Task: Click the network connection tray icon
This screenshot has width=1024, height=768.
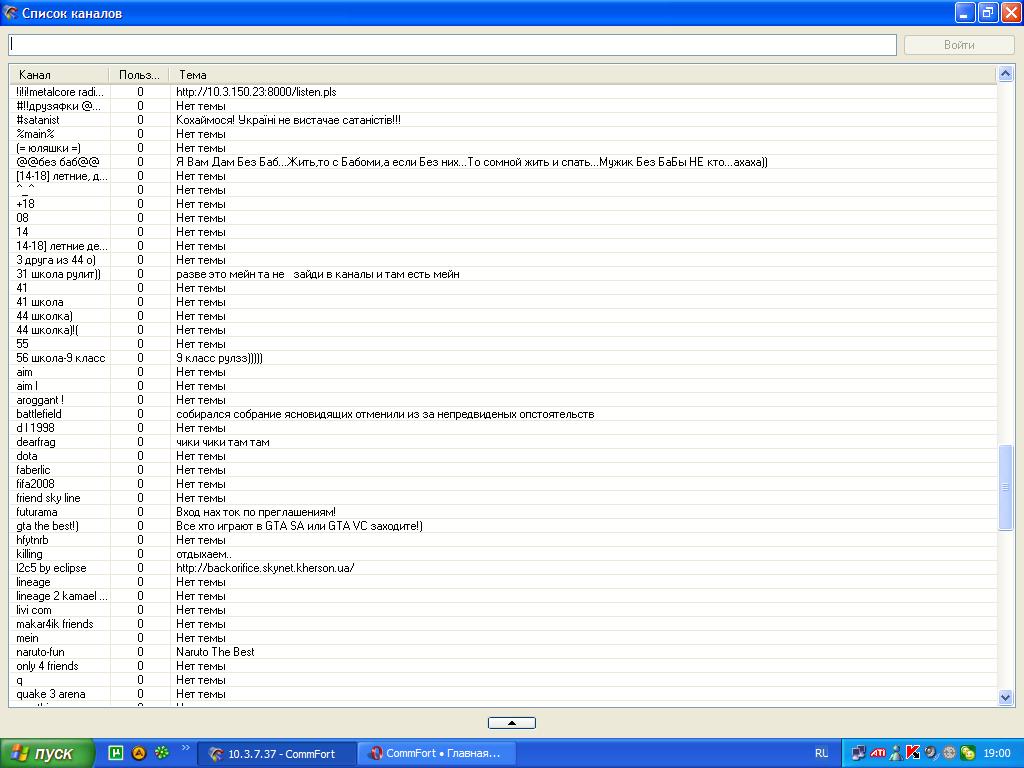Action: pos(859,753)
